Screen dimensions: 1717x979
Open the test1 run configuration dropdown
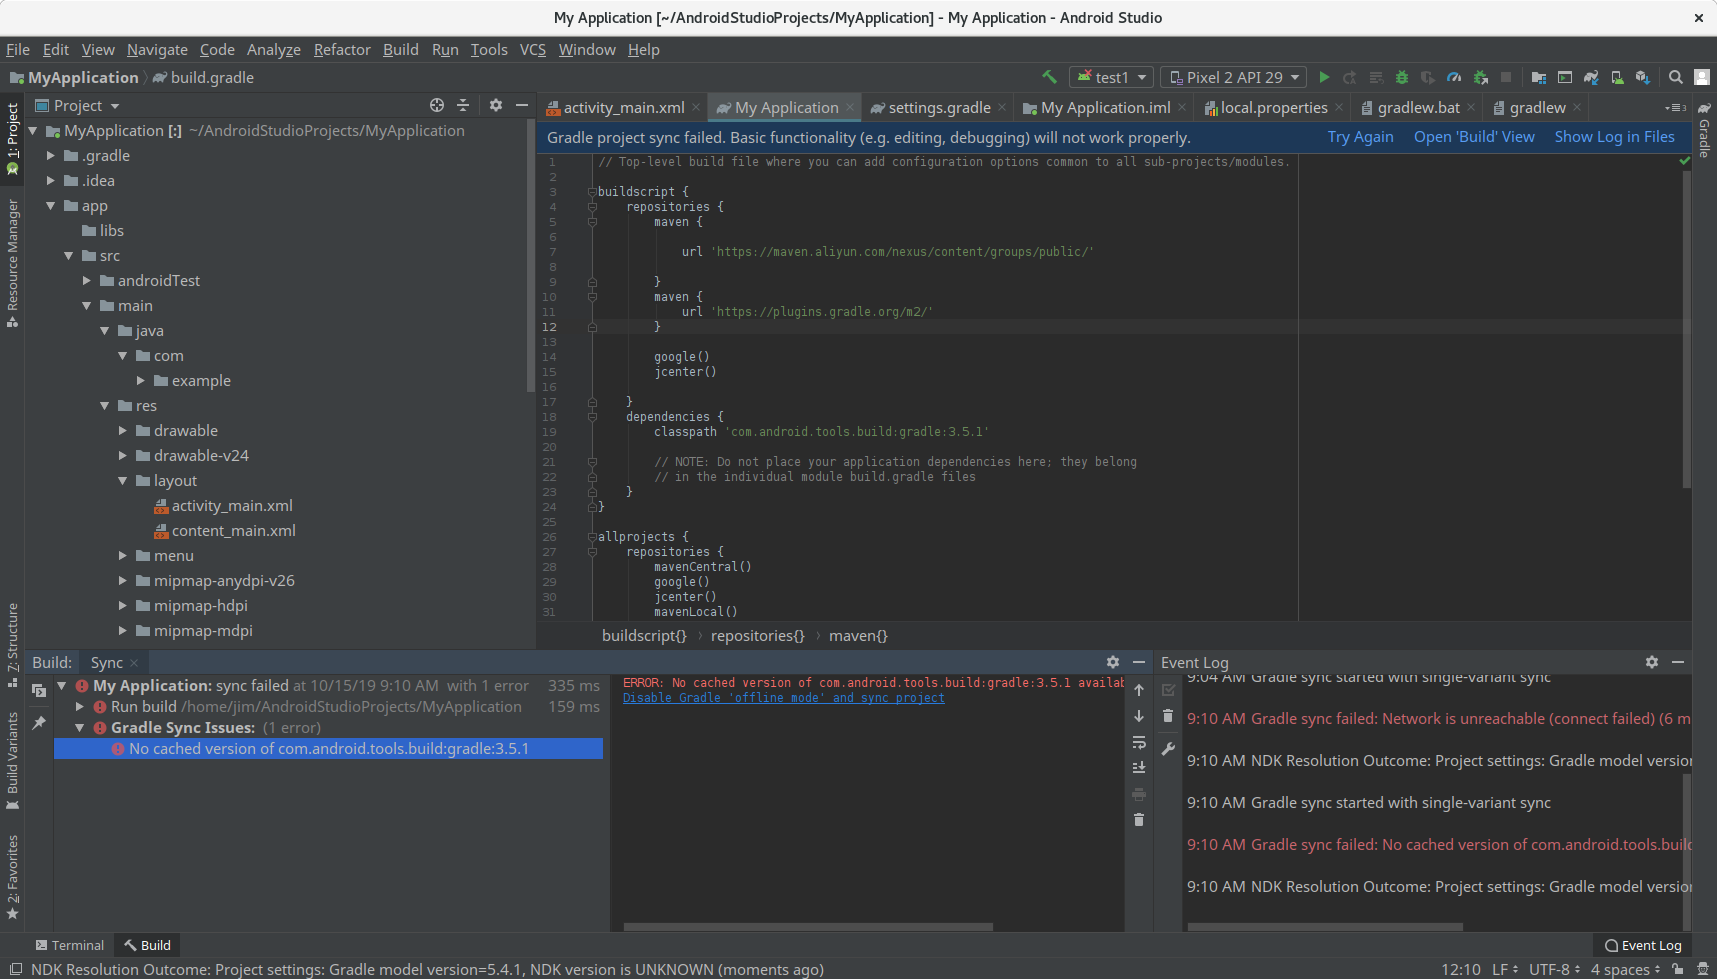(x=1110, y=76)
